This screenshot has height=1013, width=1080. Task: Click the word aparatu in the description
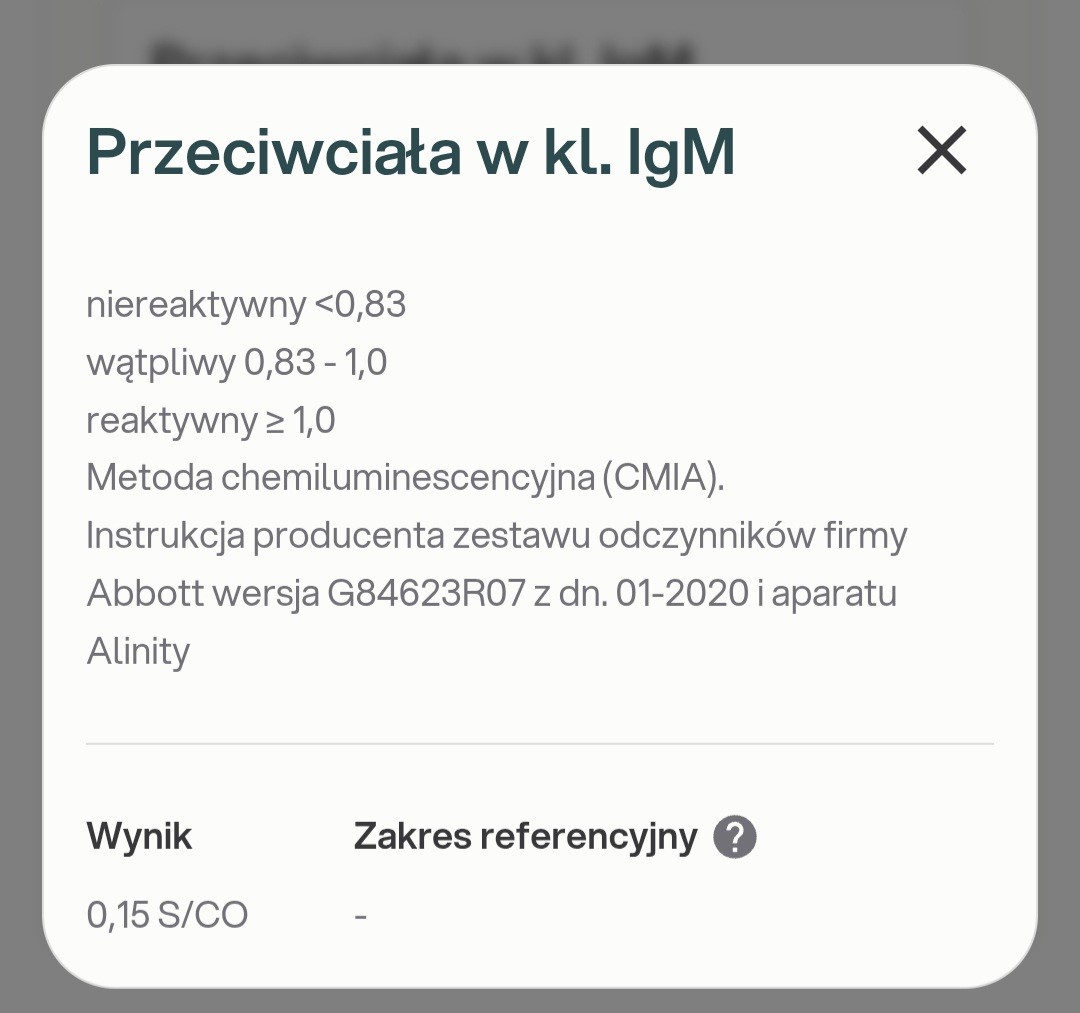(x=834, y=594)
